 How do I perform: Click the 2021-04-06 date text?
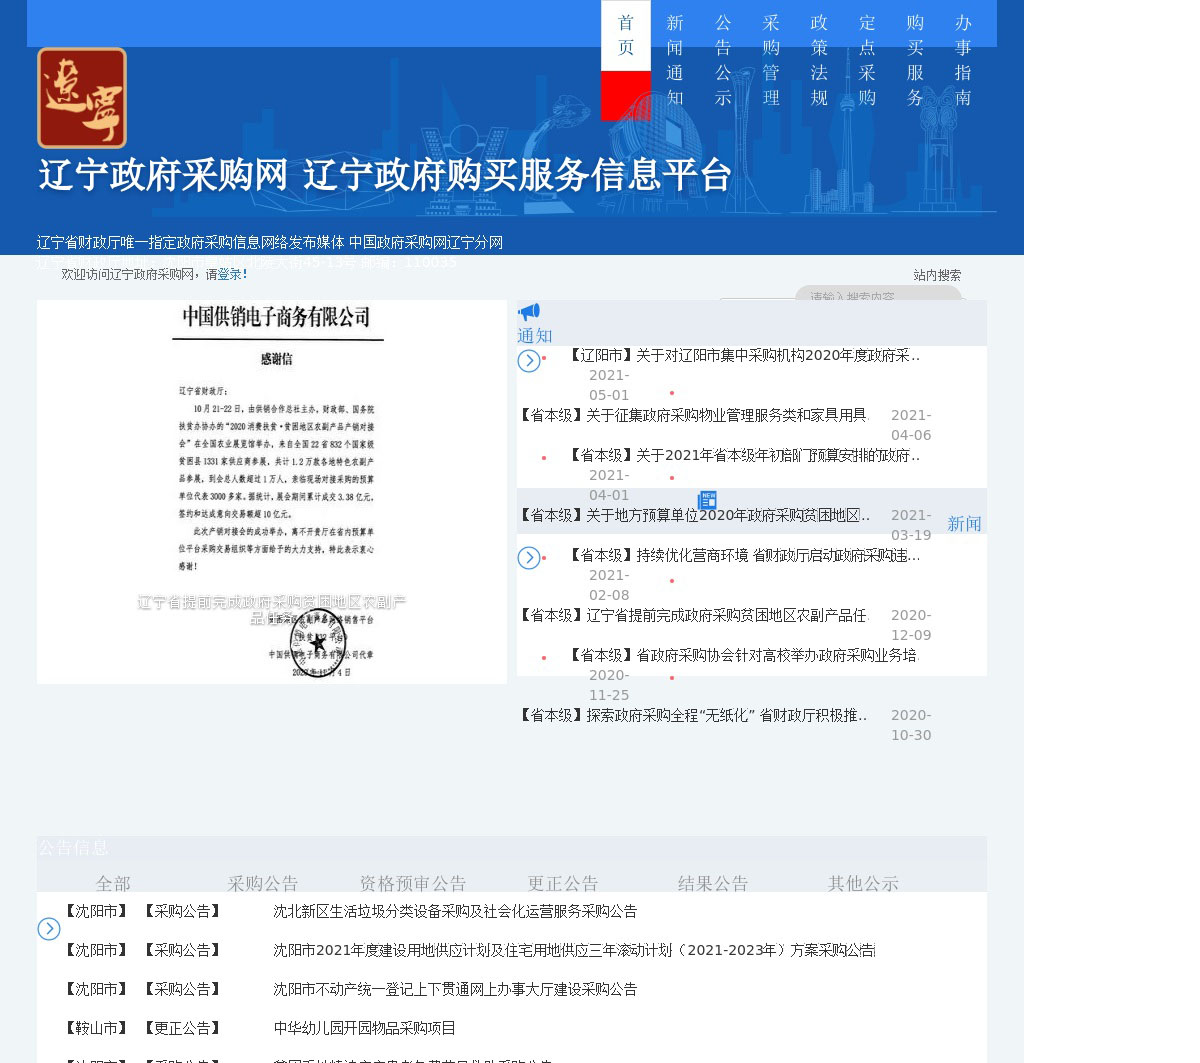(x=911, y=425)
